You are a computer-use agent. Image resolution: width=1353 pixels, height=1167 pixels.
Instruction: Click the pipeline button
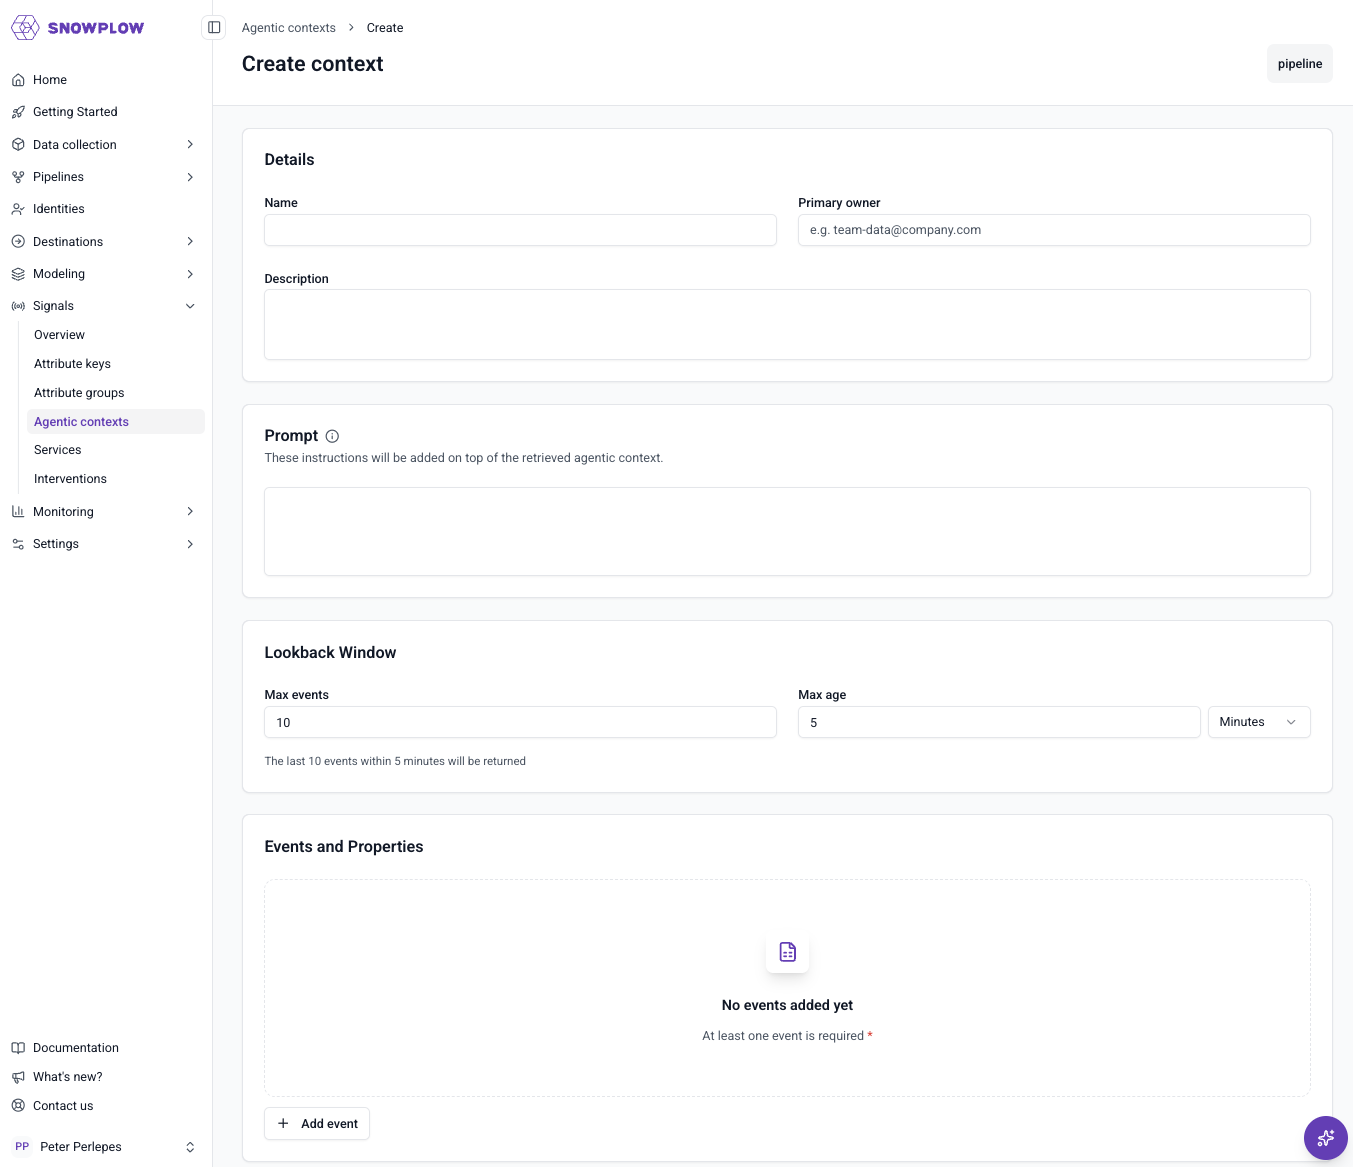(x=1300, y=64)
